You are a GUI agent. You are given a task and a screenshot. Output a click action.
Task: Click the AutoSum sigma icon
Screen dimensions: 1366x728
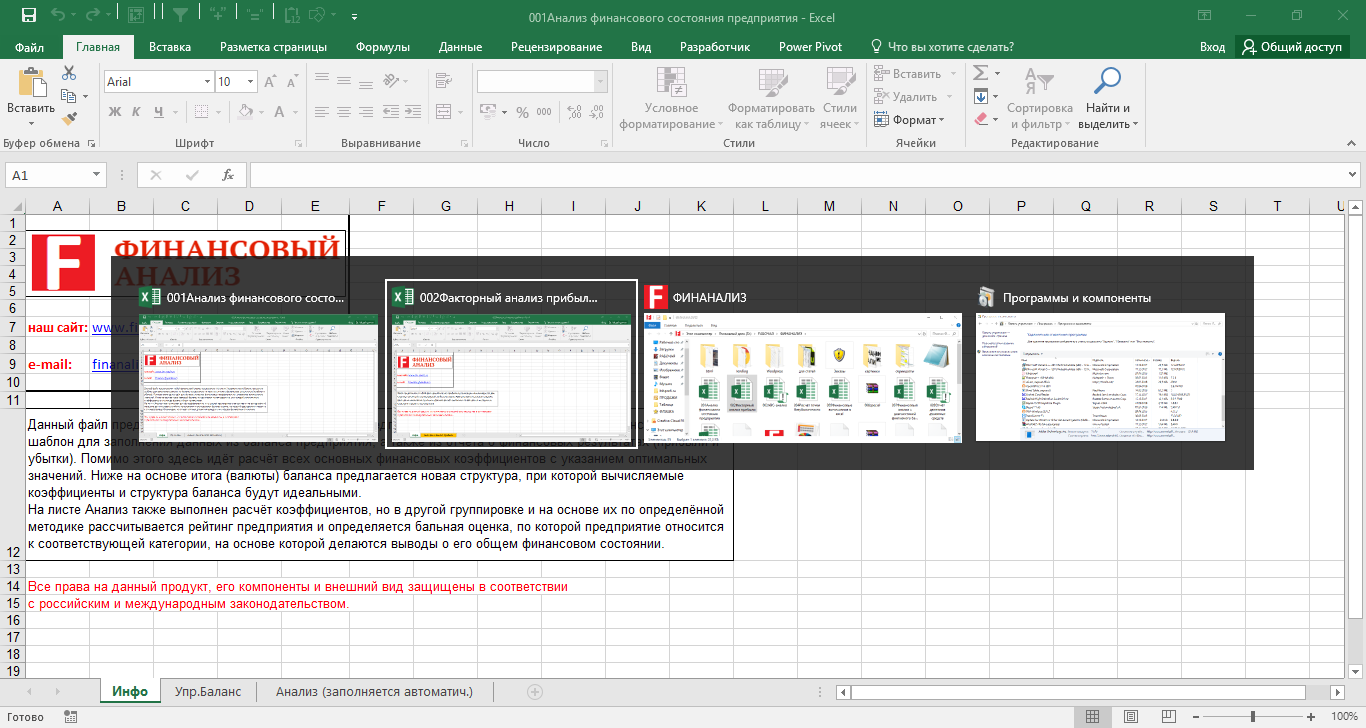(981, 73)
